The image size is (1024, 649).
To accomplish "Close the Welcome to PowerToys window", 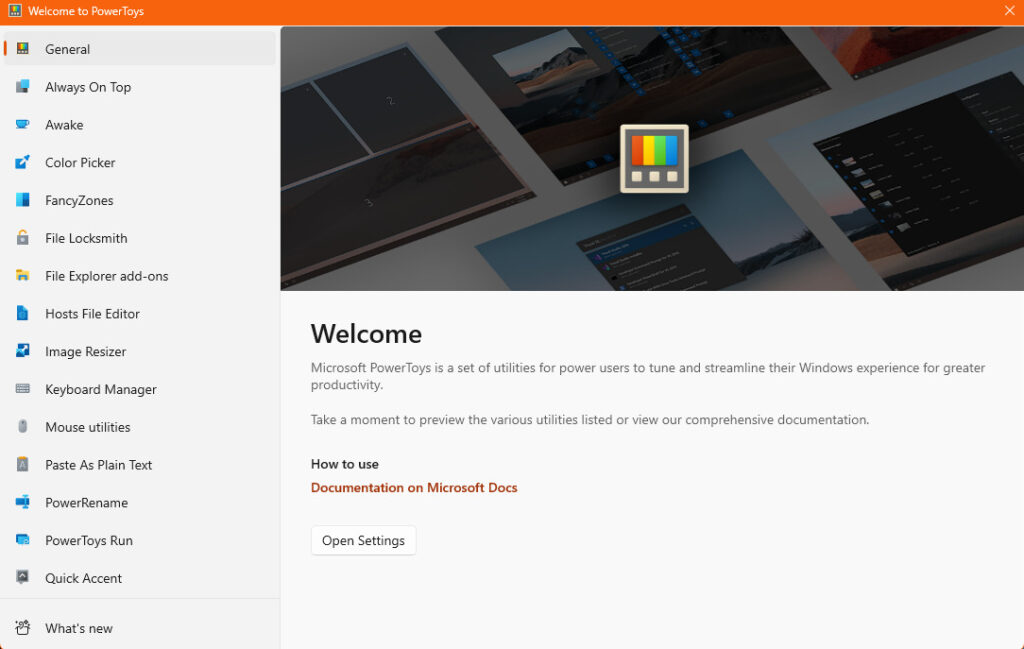I will pyautogui.click(x=1009, y=11).
